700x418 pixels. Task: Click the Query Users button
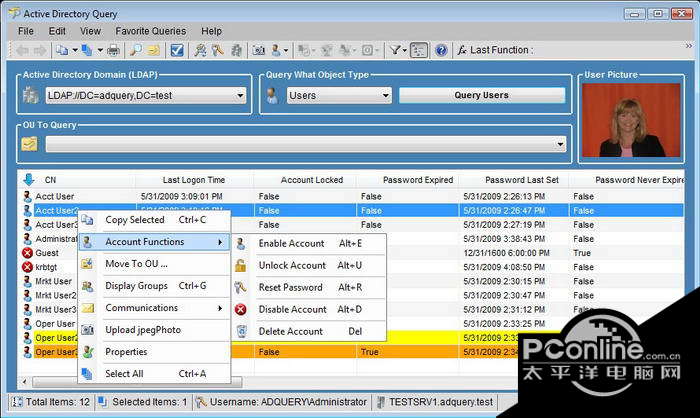tap(482, 95)
